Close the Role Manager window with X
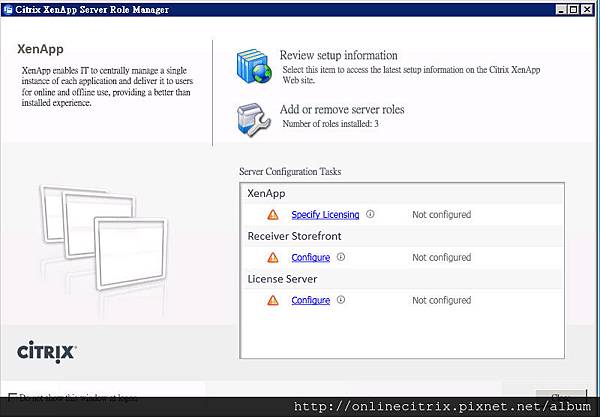 click(587, 10)
